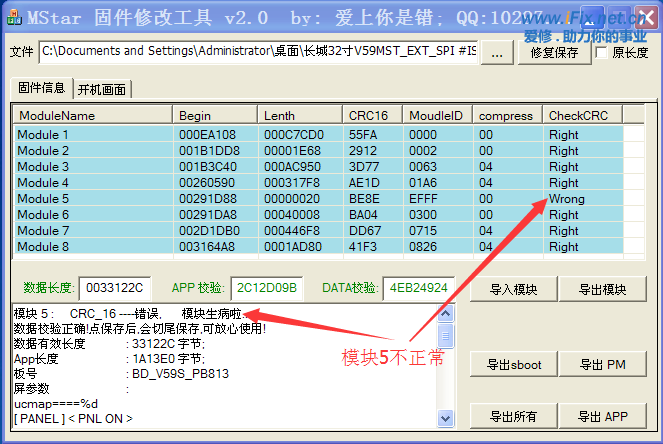Click the Begin column header
Image resolution: width=663 pixels, height=444 pixels.
pyautogui.click(x=215, y=115)
